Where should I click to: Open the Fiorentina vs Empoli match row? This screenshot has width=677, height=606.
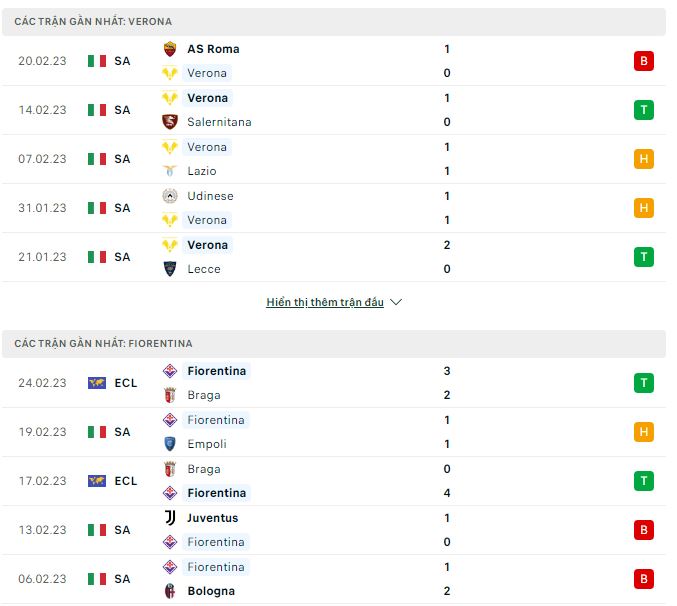334,432
